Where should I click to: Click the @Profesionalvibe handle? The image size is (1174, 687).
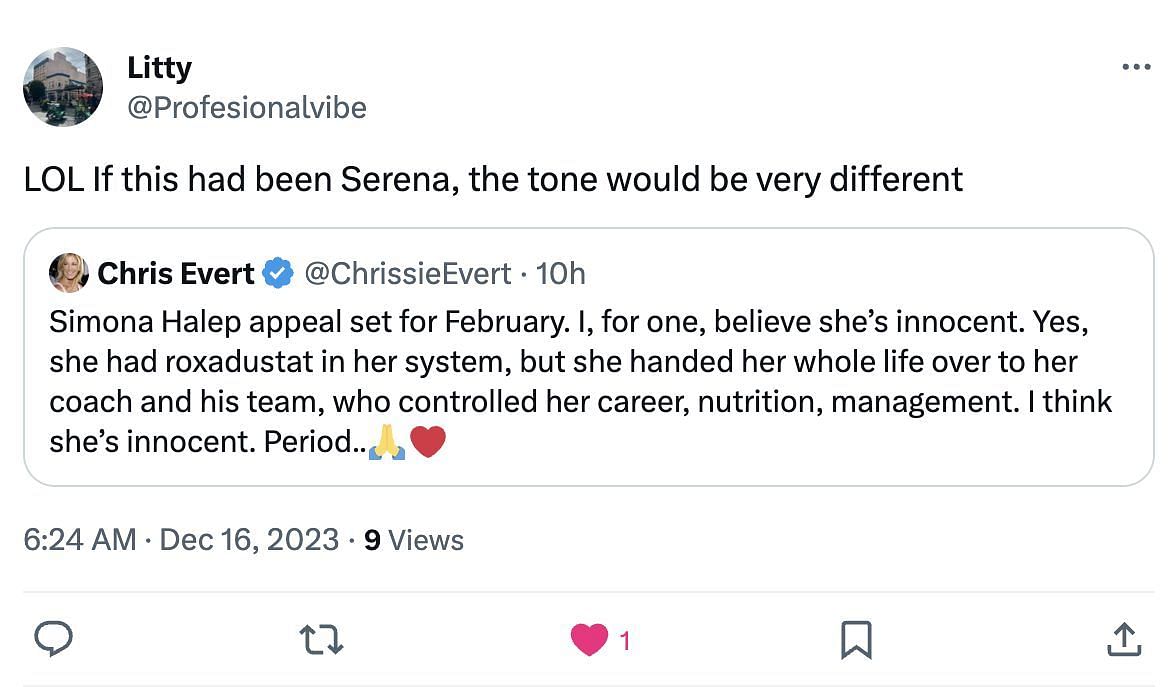click(x=246, y=107)
